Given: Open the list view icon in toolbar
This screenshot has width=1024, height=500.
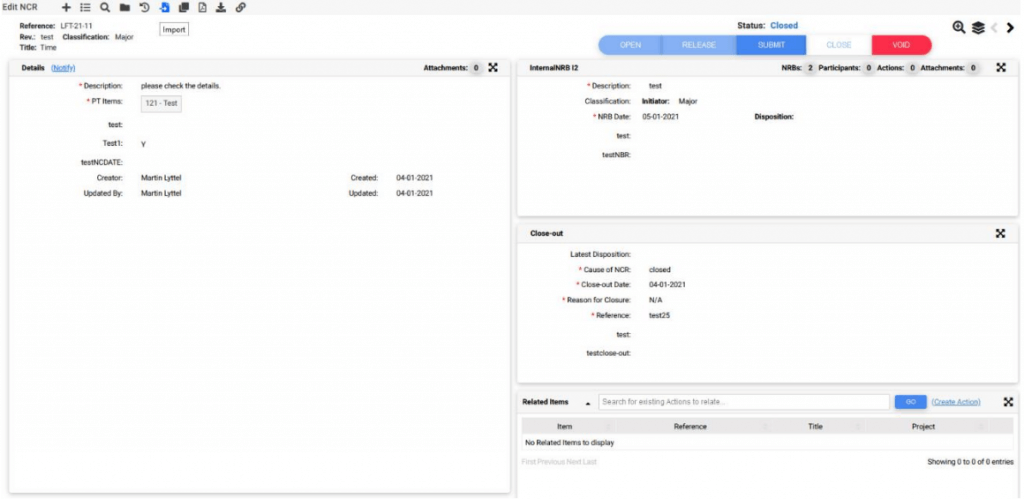Looking at the screenshot, I should pos(85,7).
